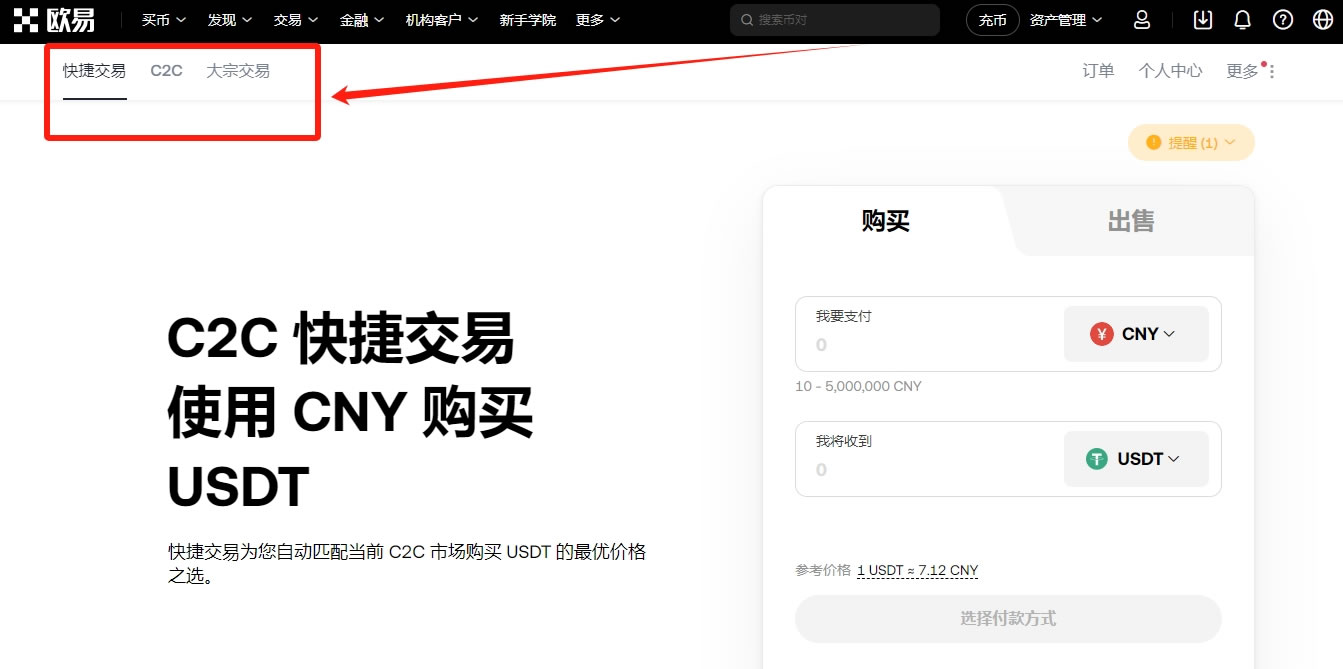The image size is (1343, 669).
Task: Click the download app icon
Action: pos(1203,20)
